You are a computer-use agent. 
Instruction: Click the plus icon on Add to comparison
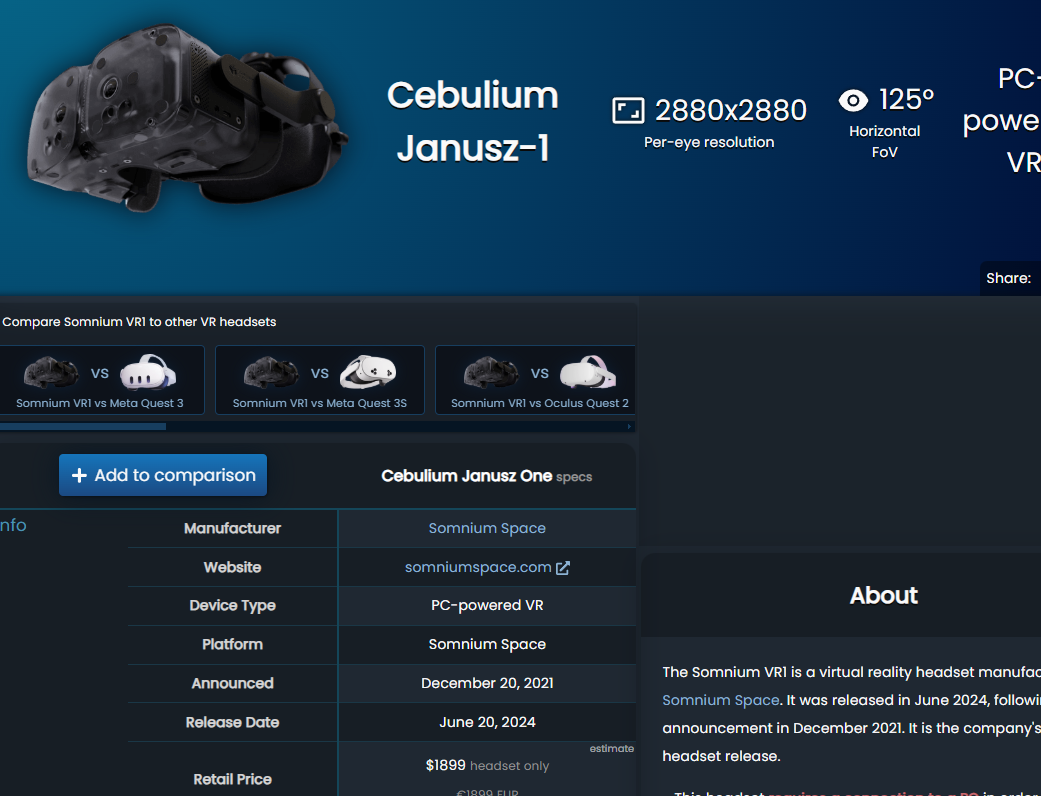point(80,476)
